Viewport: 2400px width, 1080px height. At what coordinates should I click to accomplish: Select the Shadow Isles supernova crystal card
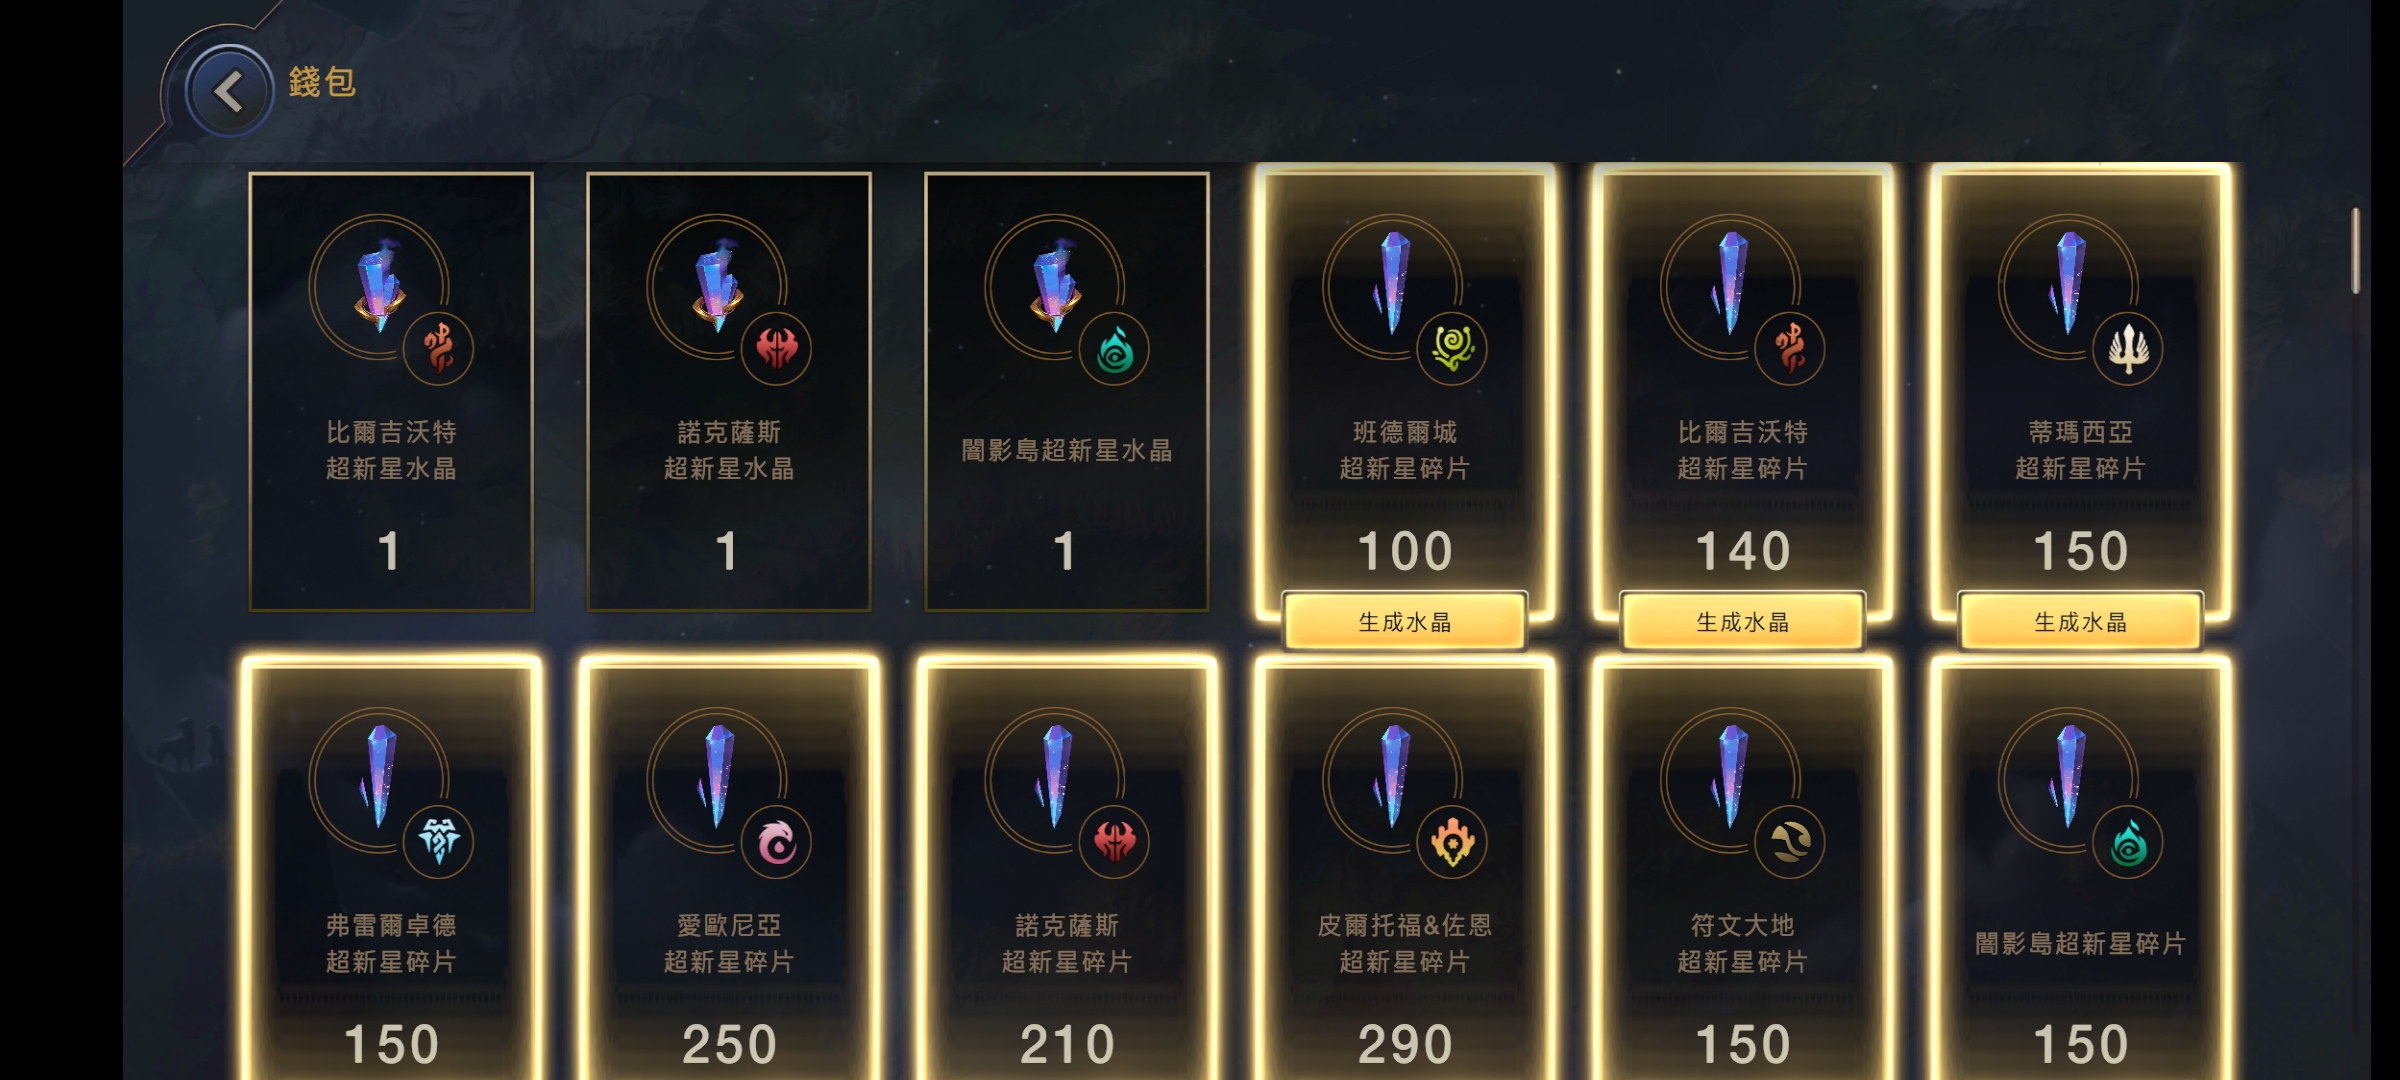pyautogui.click(x=1067, y=391)
